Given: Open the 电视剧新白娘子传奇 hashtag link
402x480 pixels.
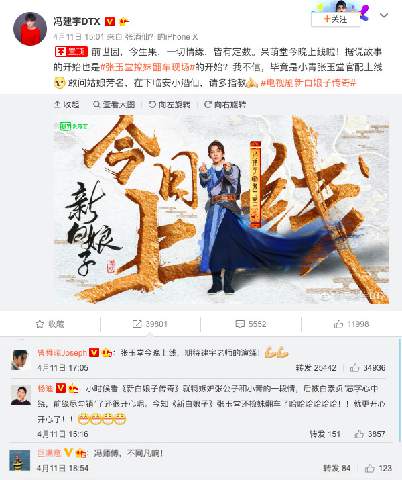Looking at the screenshot, I should point(308,83).
